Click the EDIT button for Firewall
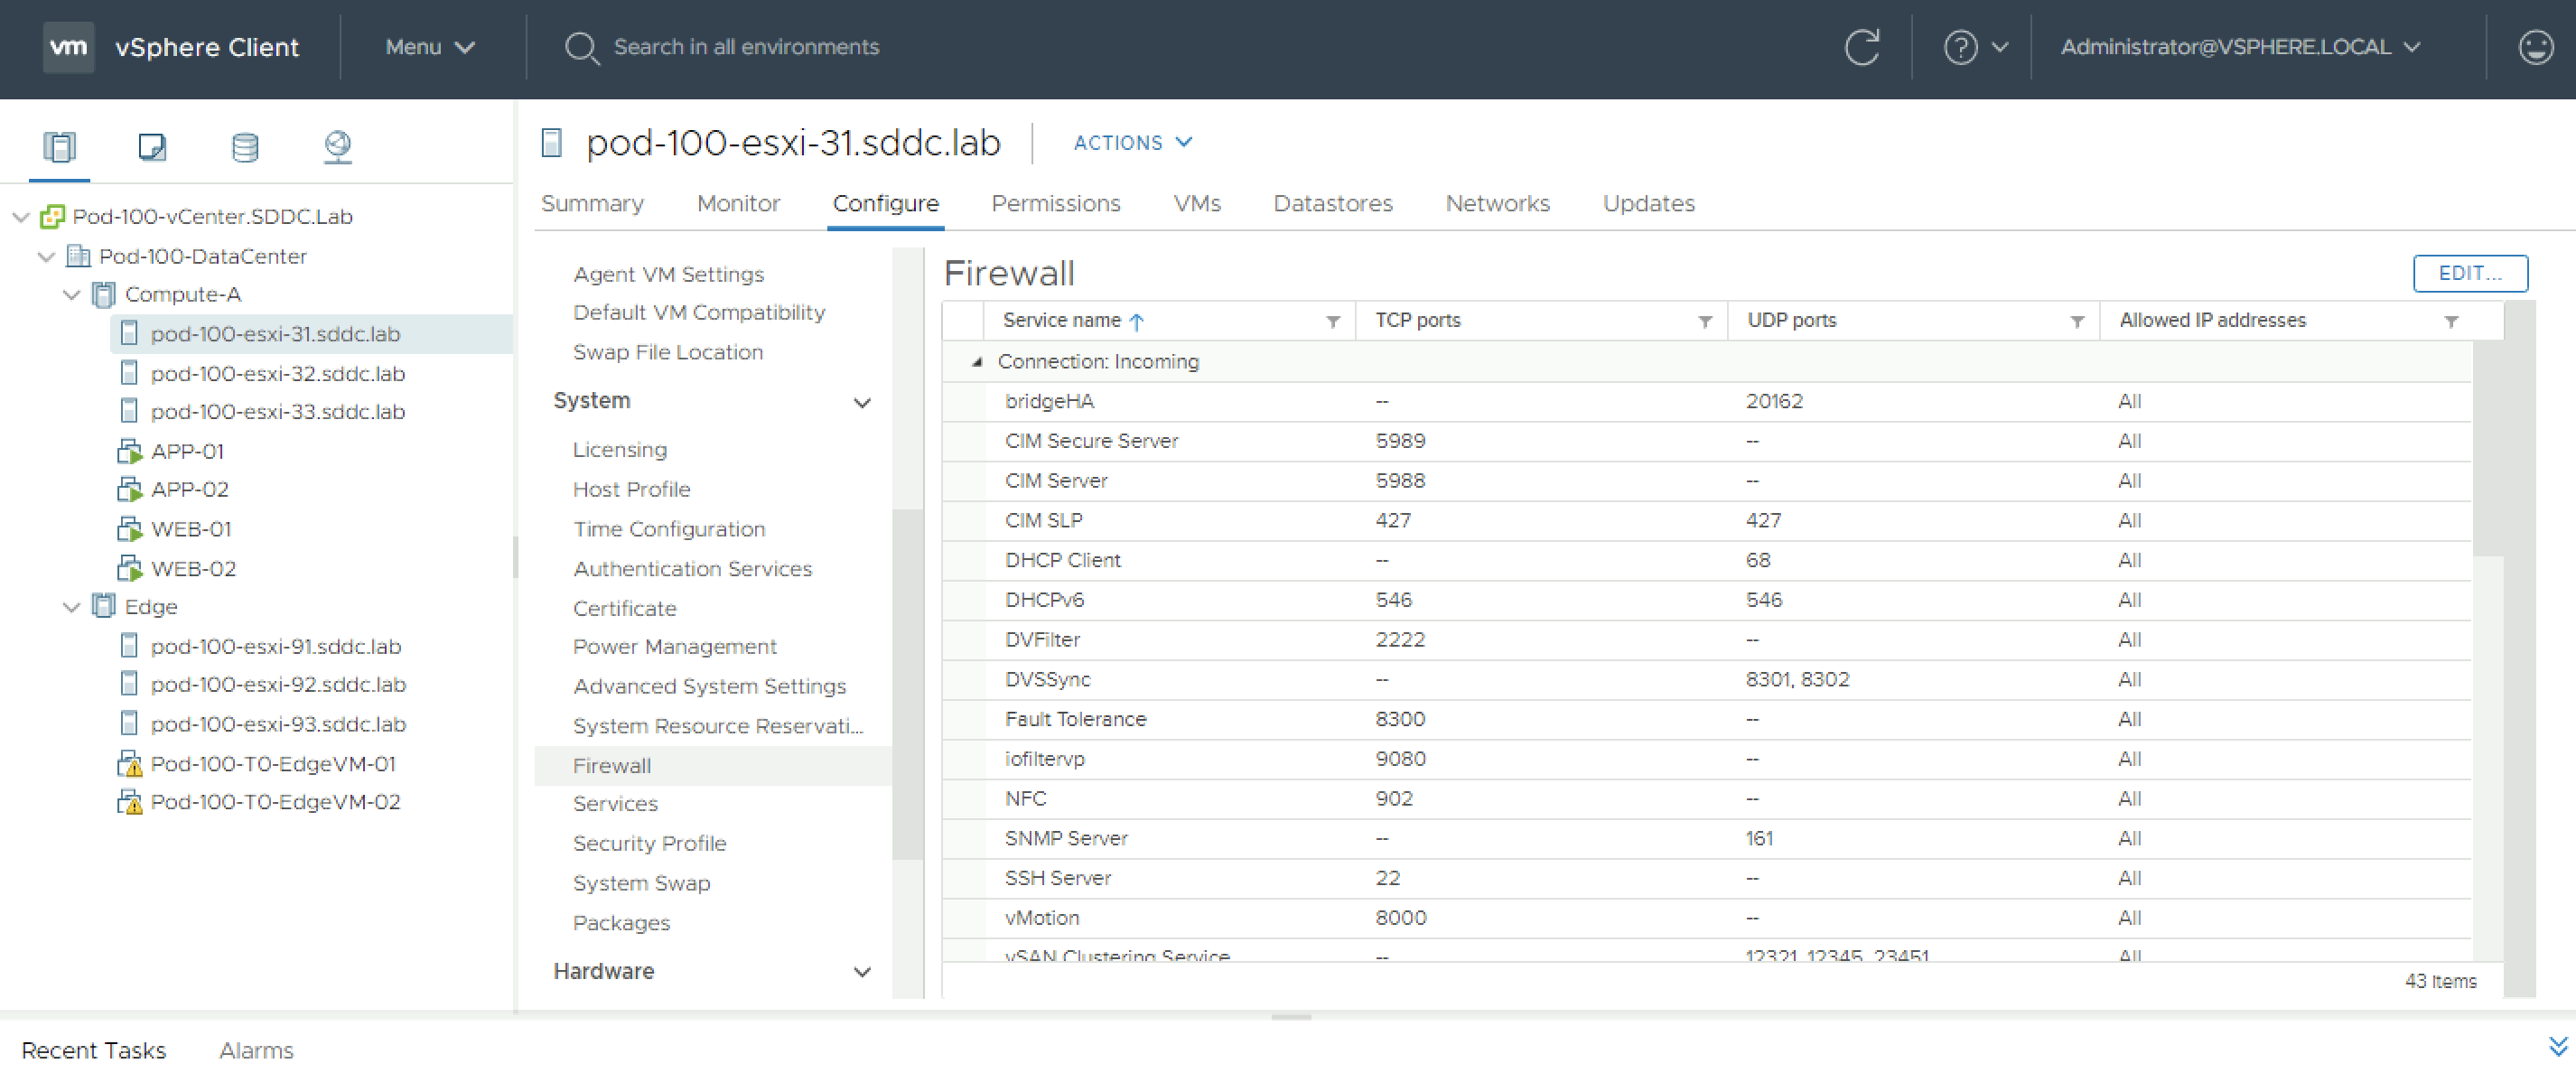Screen dimensions: 2576x1073 point(2469,273)
